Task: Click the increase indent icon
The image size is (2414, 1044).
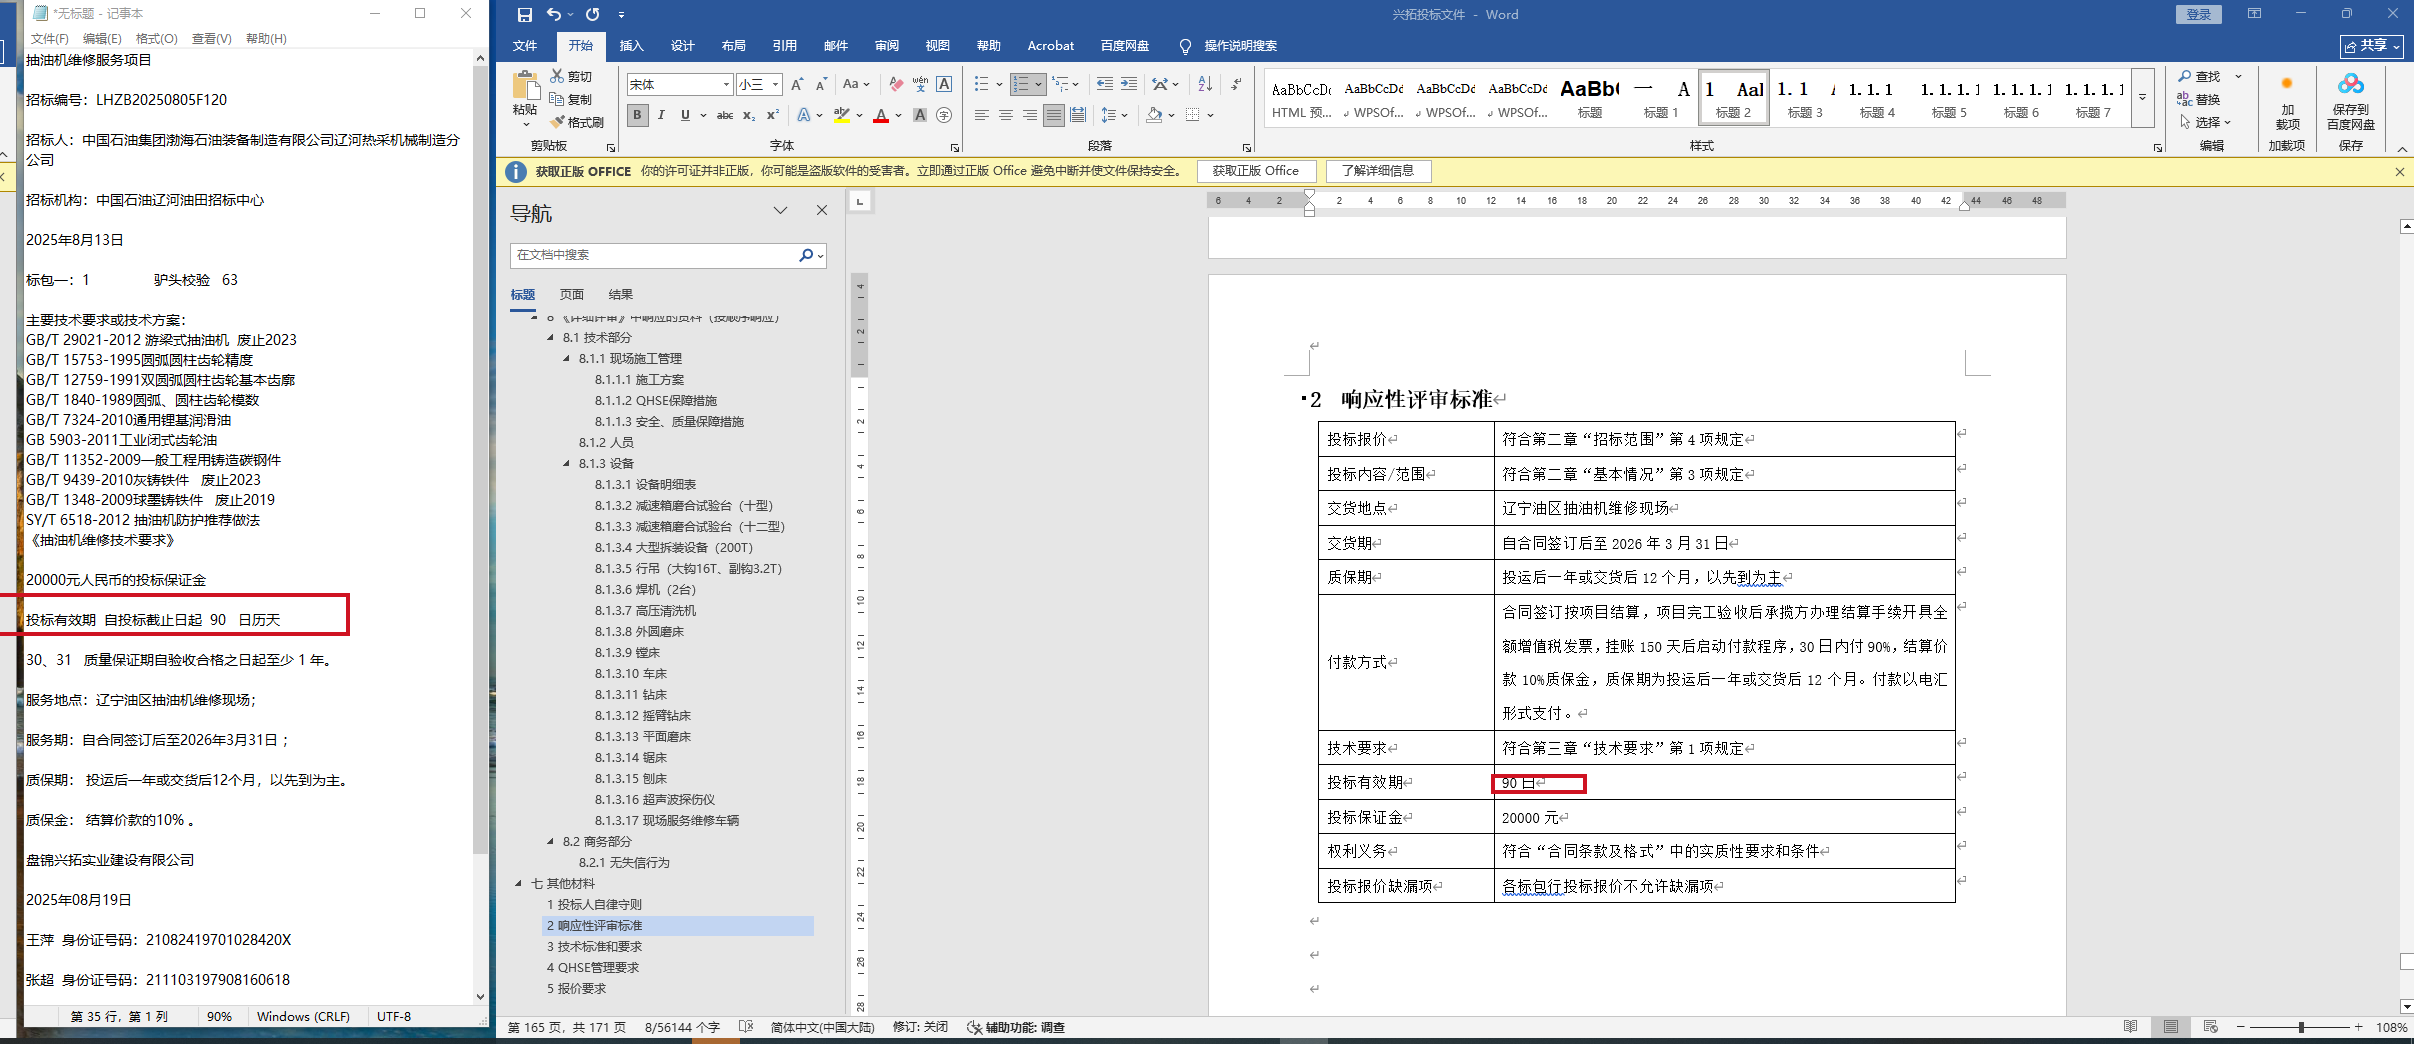Action: [x=1129, y=85]
